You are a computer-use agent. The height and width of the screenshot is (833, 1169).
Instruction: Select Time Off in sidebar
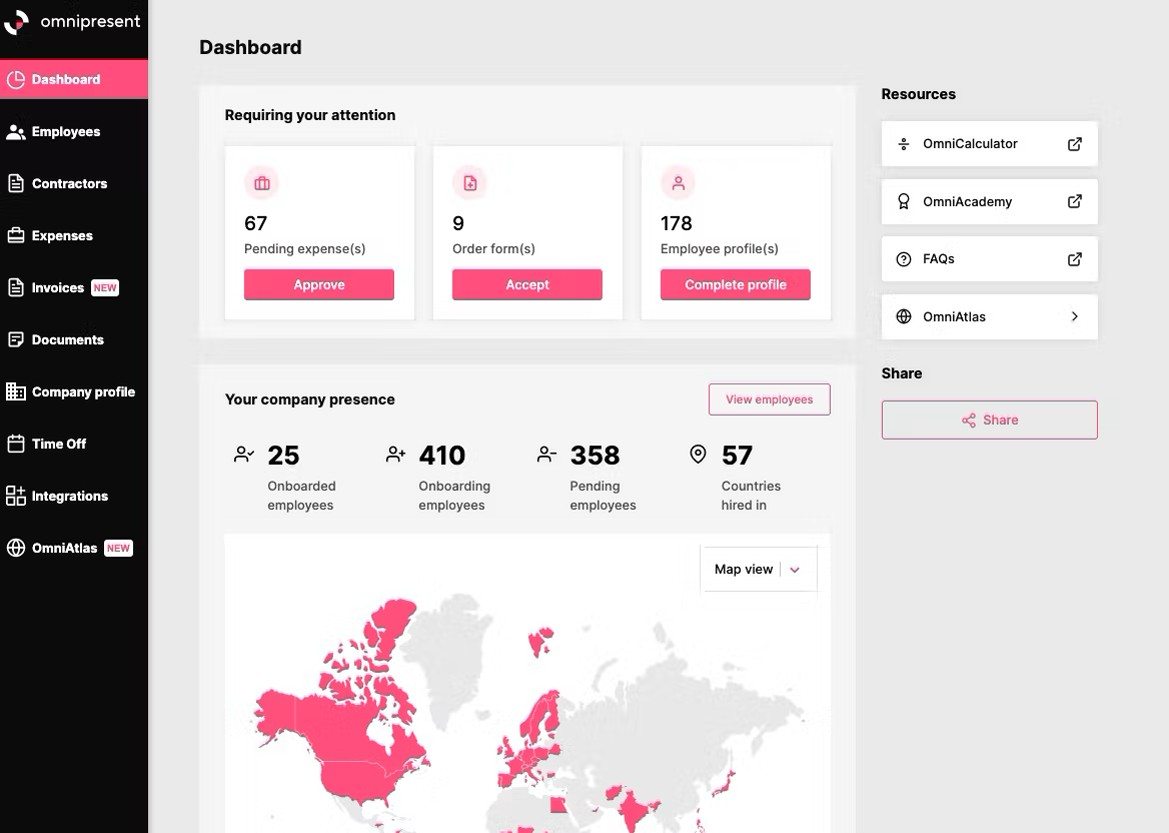(59, 444)
